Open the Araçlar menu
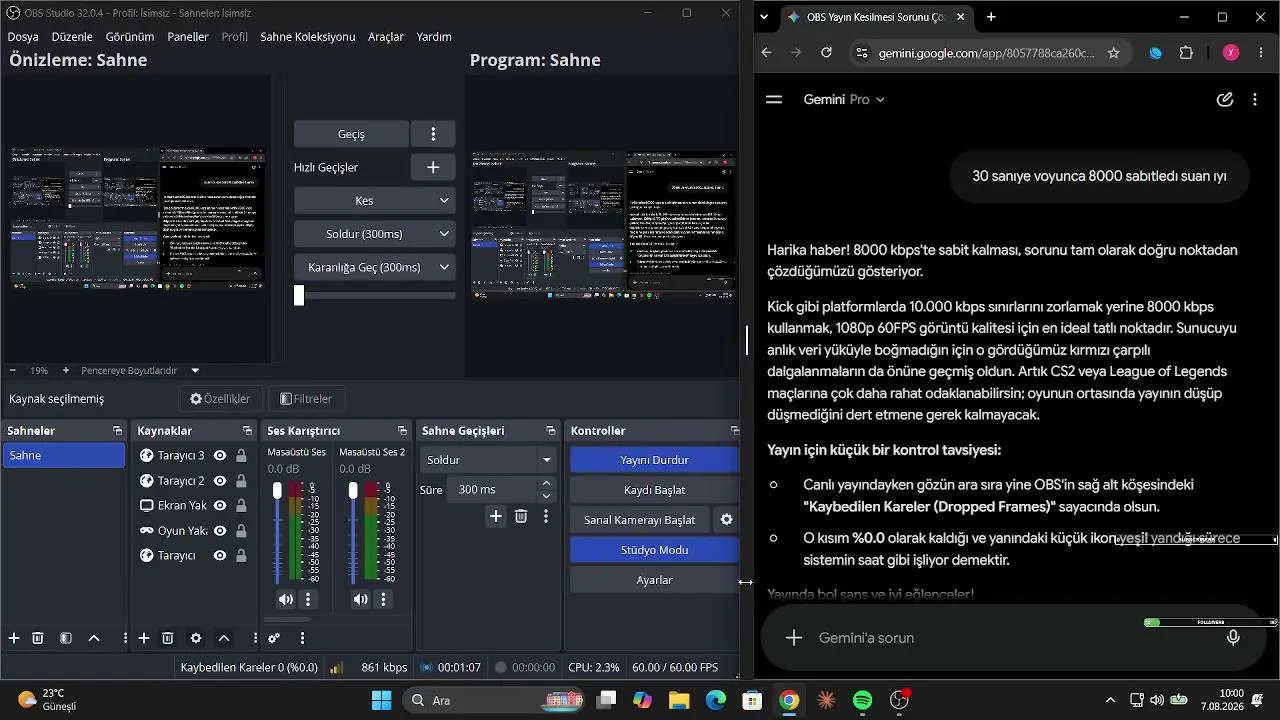The height and width of the screenshot is (720, 1280). 386,37
